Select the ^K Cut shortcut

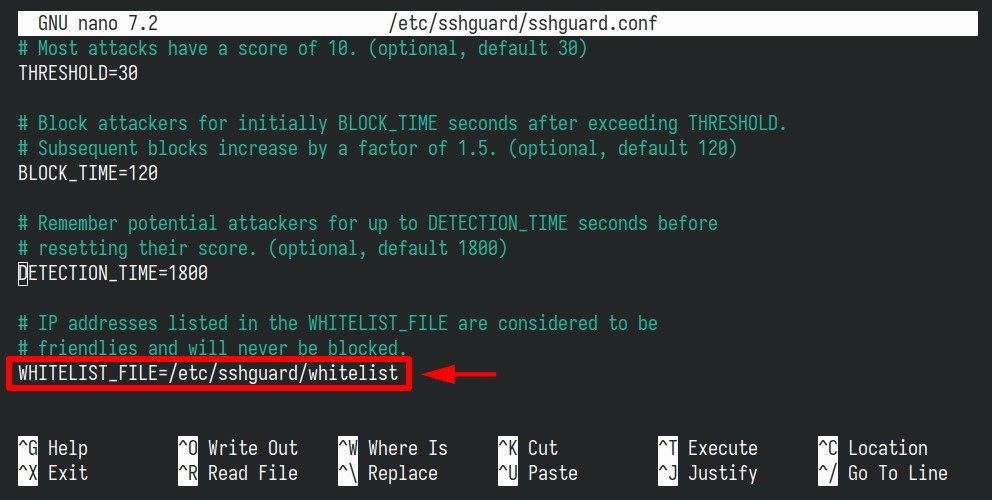[x=528, y=448]
